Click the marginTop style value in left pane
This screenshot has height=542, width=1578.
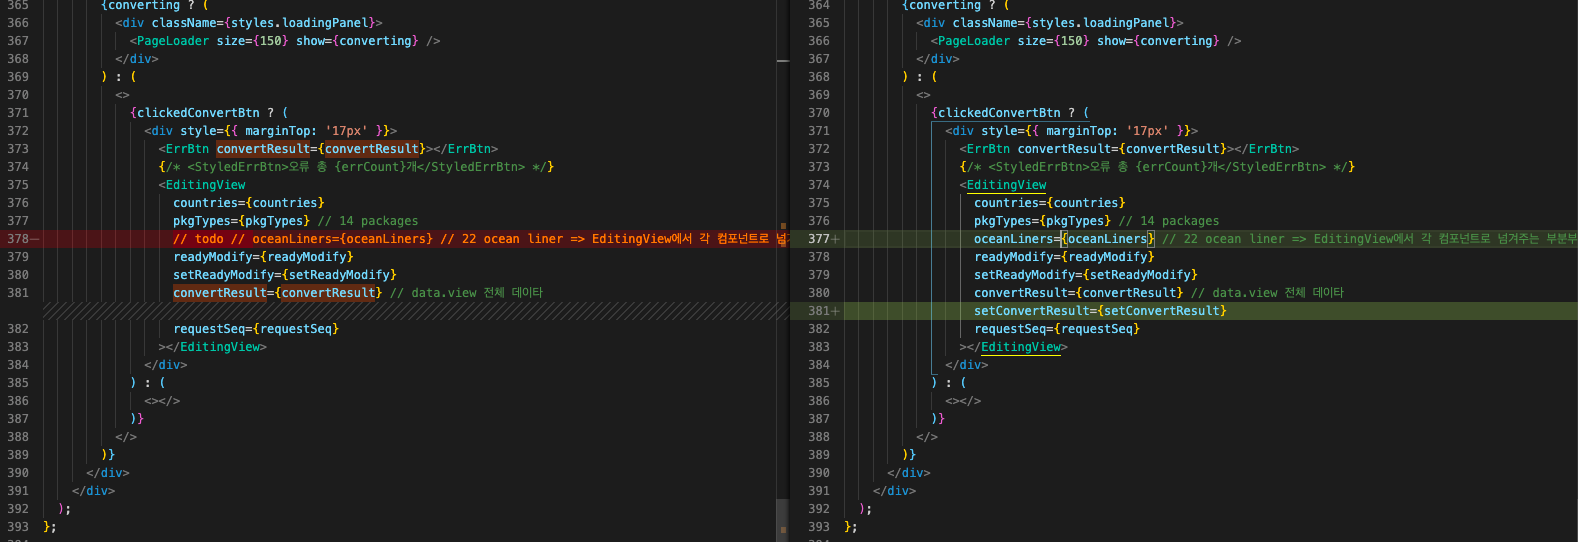346,131
